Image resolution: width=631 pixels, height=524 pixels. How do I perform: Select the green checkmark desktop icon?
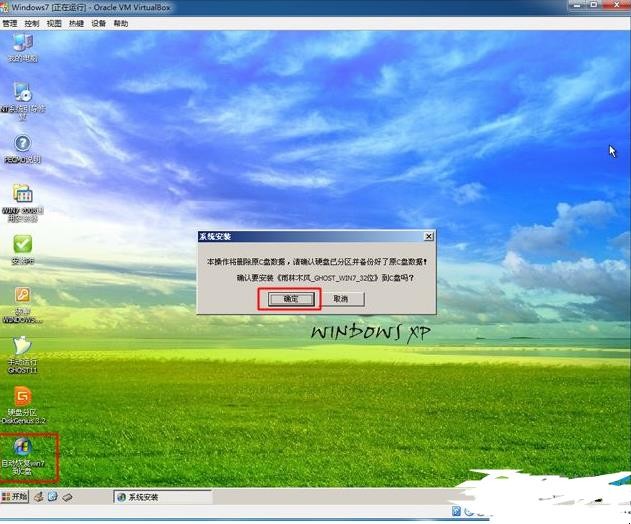click(23, 250)
